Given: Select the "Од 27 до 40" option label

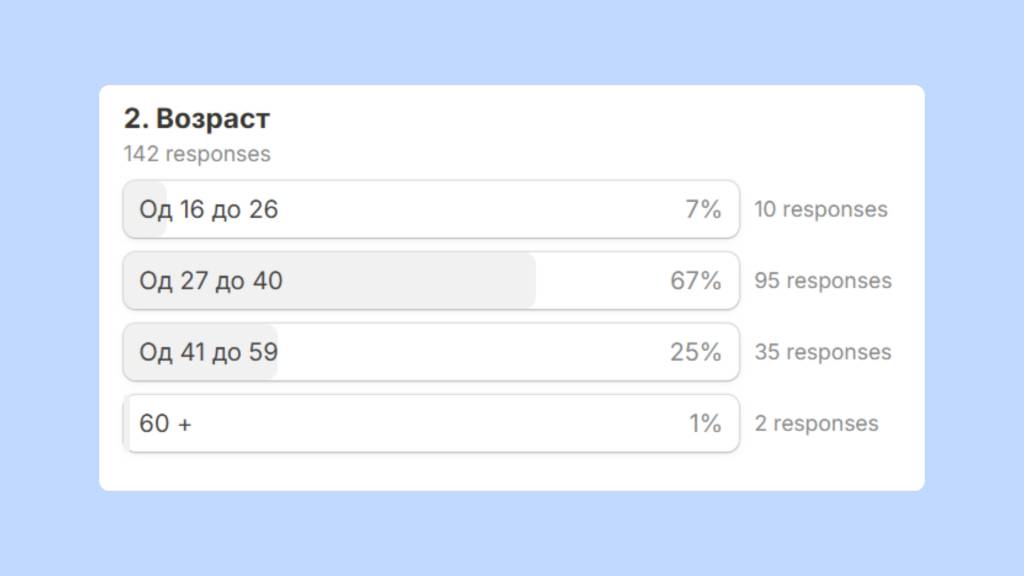Looking at the screenshot, I should pyautogui.click(x=210, y=281).
